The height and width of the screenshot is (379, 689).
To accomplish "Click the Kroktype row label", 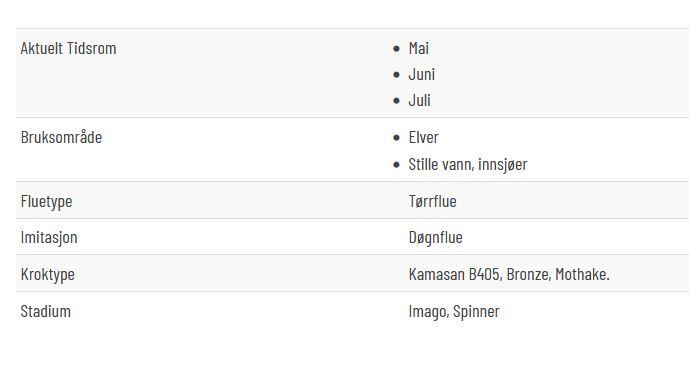I will click(47, 274).
